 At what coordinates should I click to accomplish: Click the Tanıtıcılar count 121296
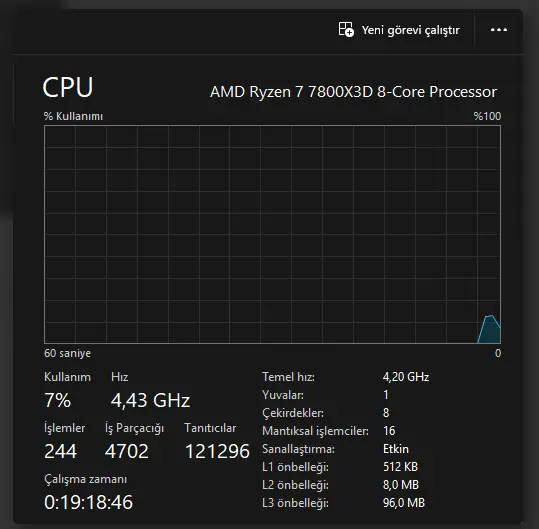(217, 451)
